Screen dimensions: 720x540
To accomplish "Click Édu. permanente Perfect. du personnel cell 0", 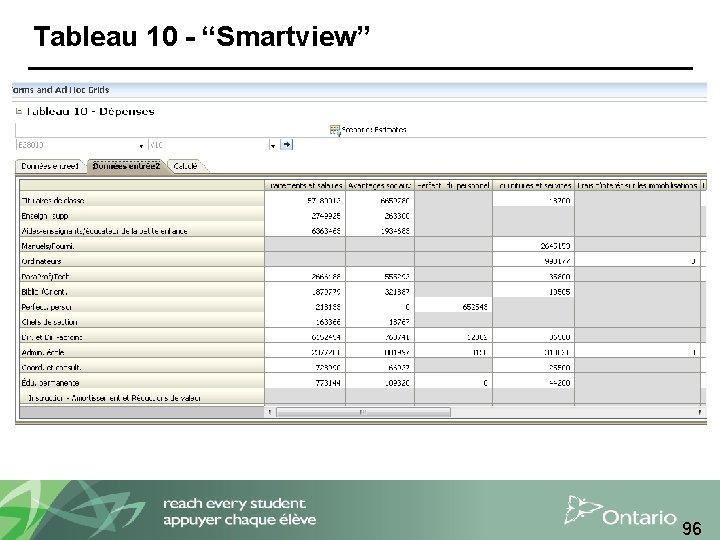I will 453,382.
